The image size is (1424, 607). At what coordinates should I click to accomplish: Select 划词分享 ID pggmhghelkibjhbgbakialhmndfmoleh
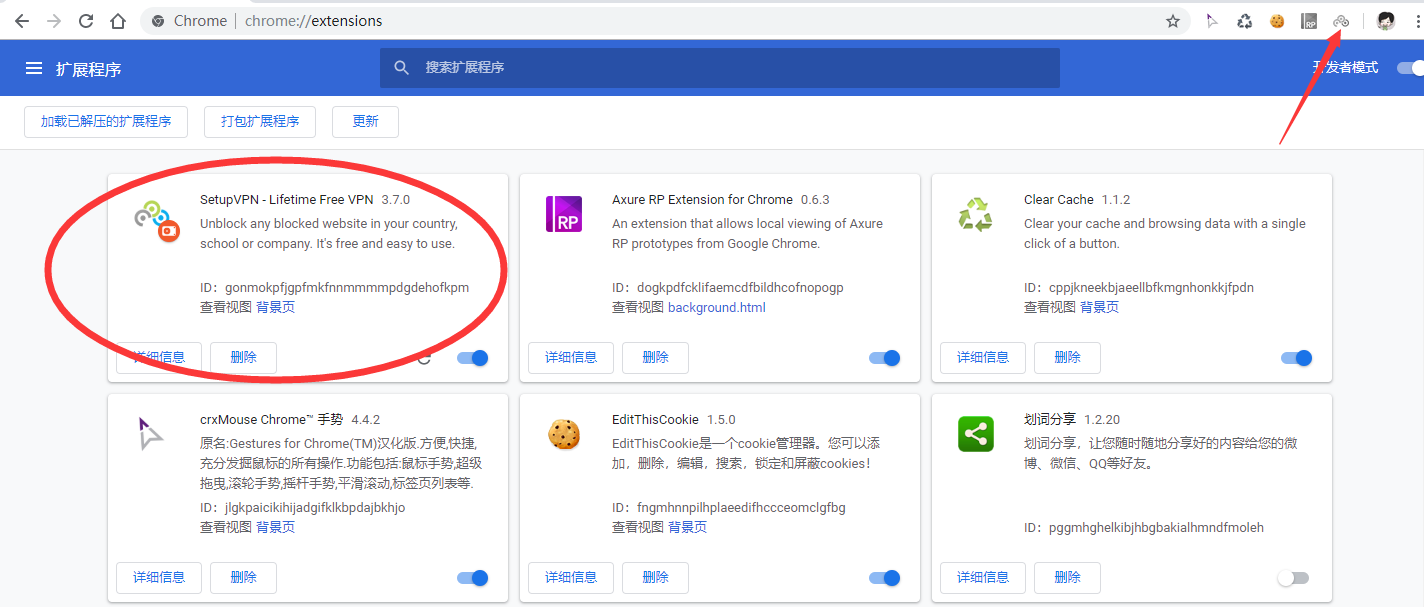tap(1156, 528)
